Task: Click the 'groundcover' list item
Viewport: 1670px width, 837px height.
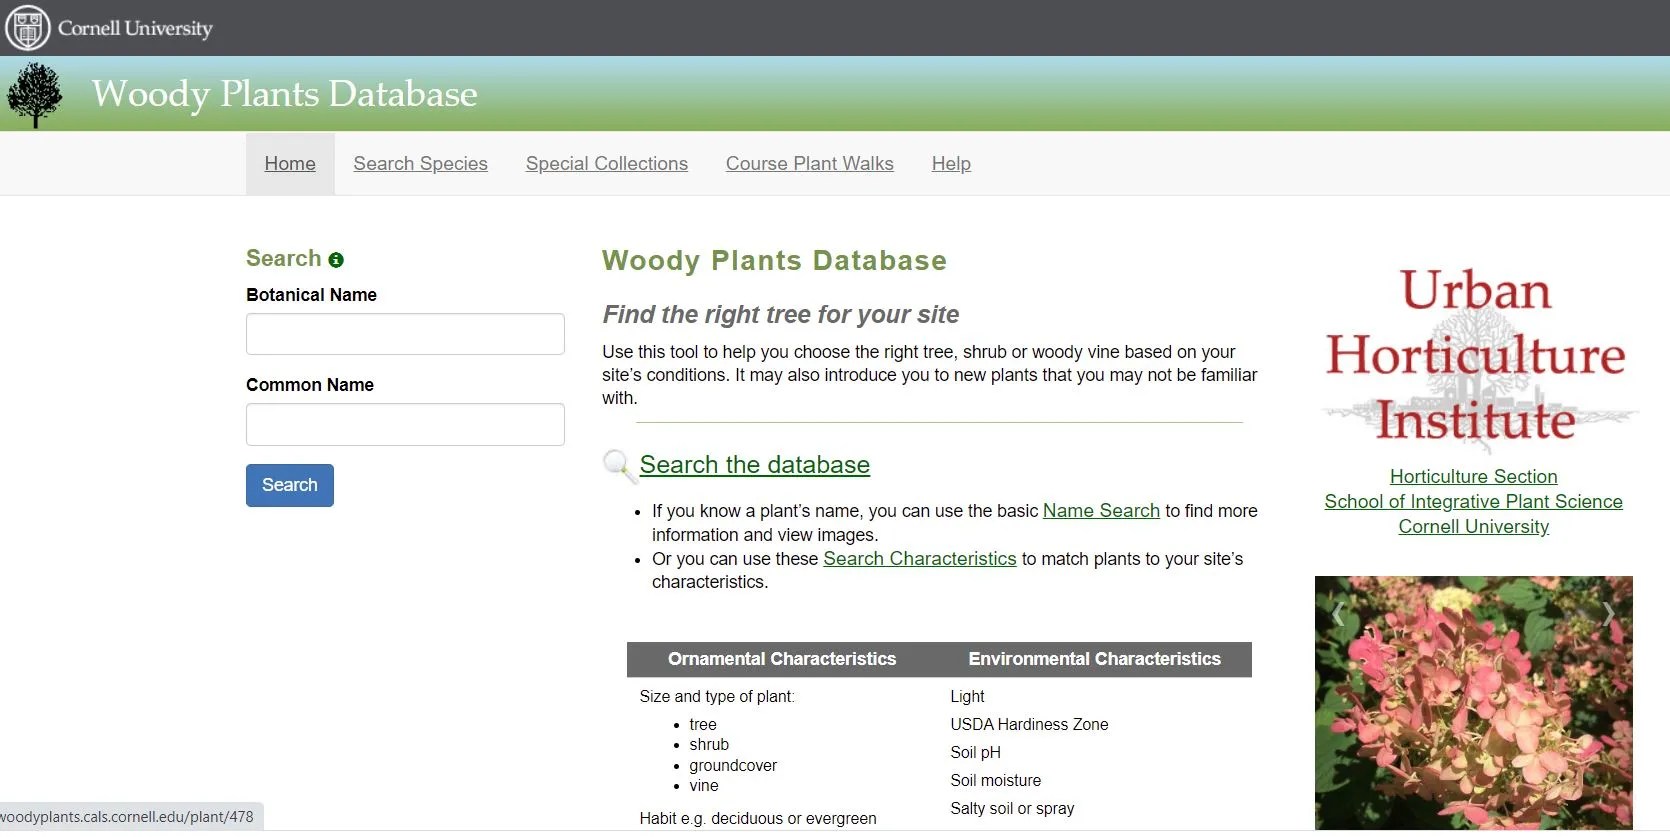Action: point(733,766)
